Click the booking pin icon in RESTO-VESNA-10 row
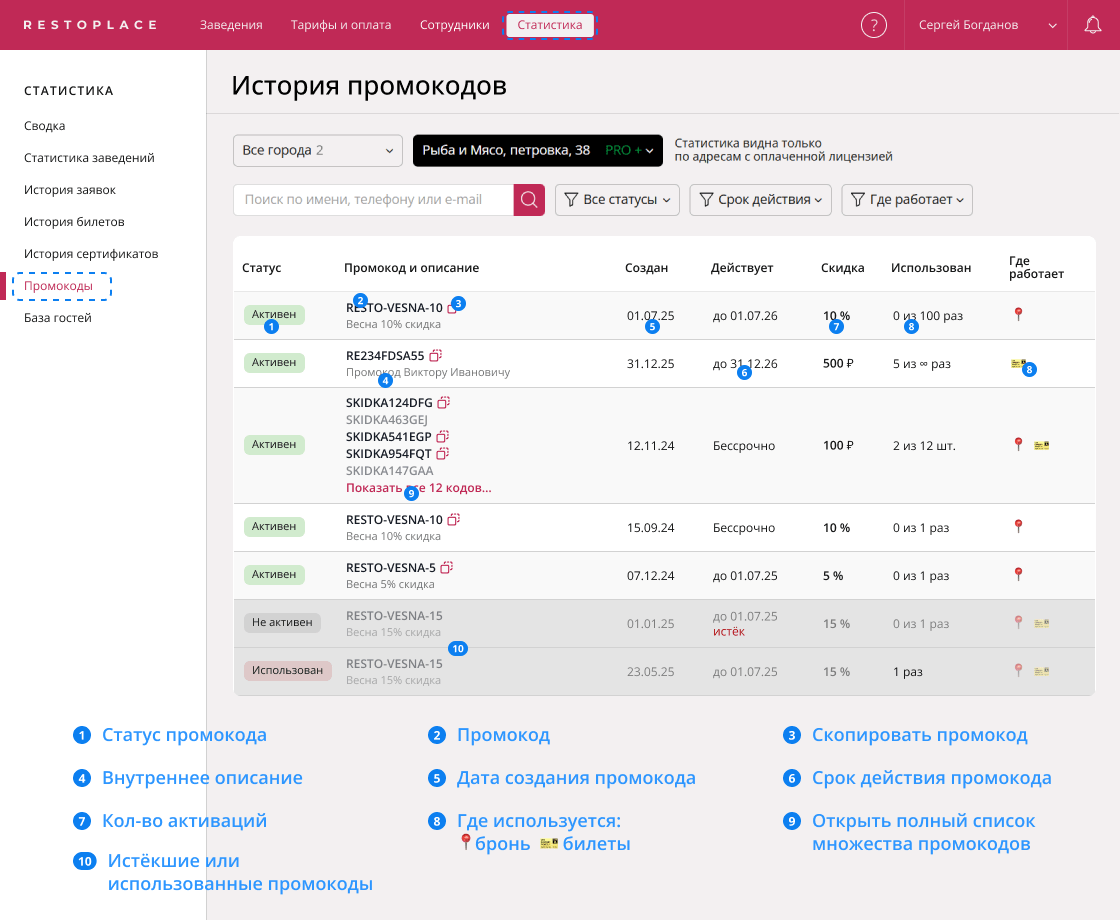The image size is (1120, 920). pos(1018,313)
